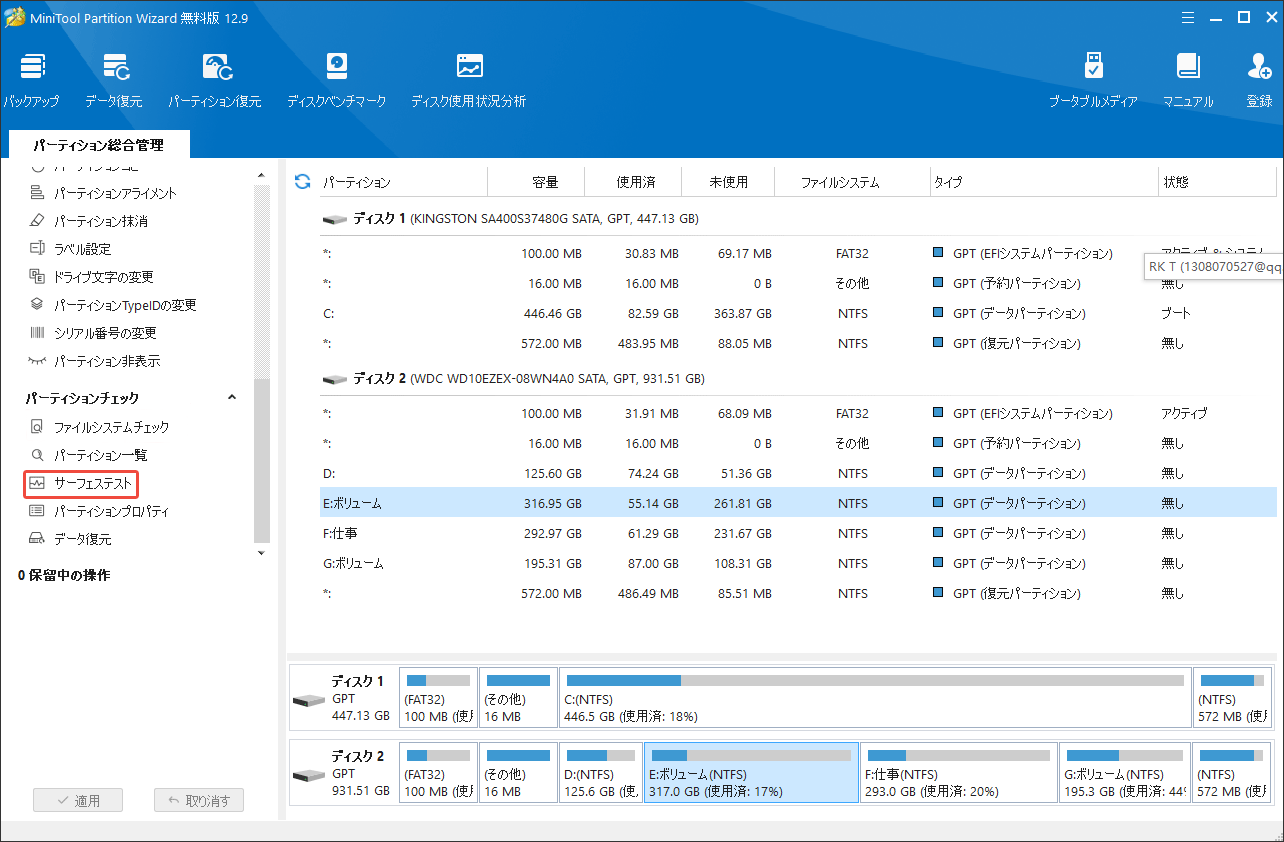Open ディスク使用状況分析 space analyzer
The height and width of the screenshot is (842, 1284).
coord(468,80)
